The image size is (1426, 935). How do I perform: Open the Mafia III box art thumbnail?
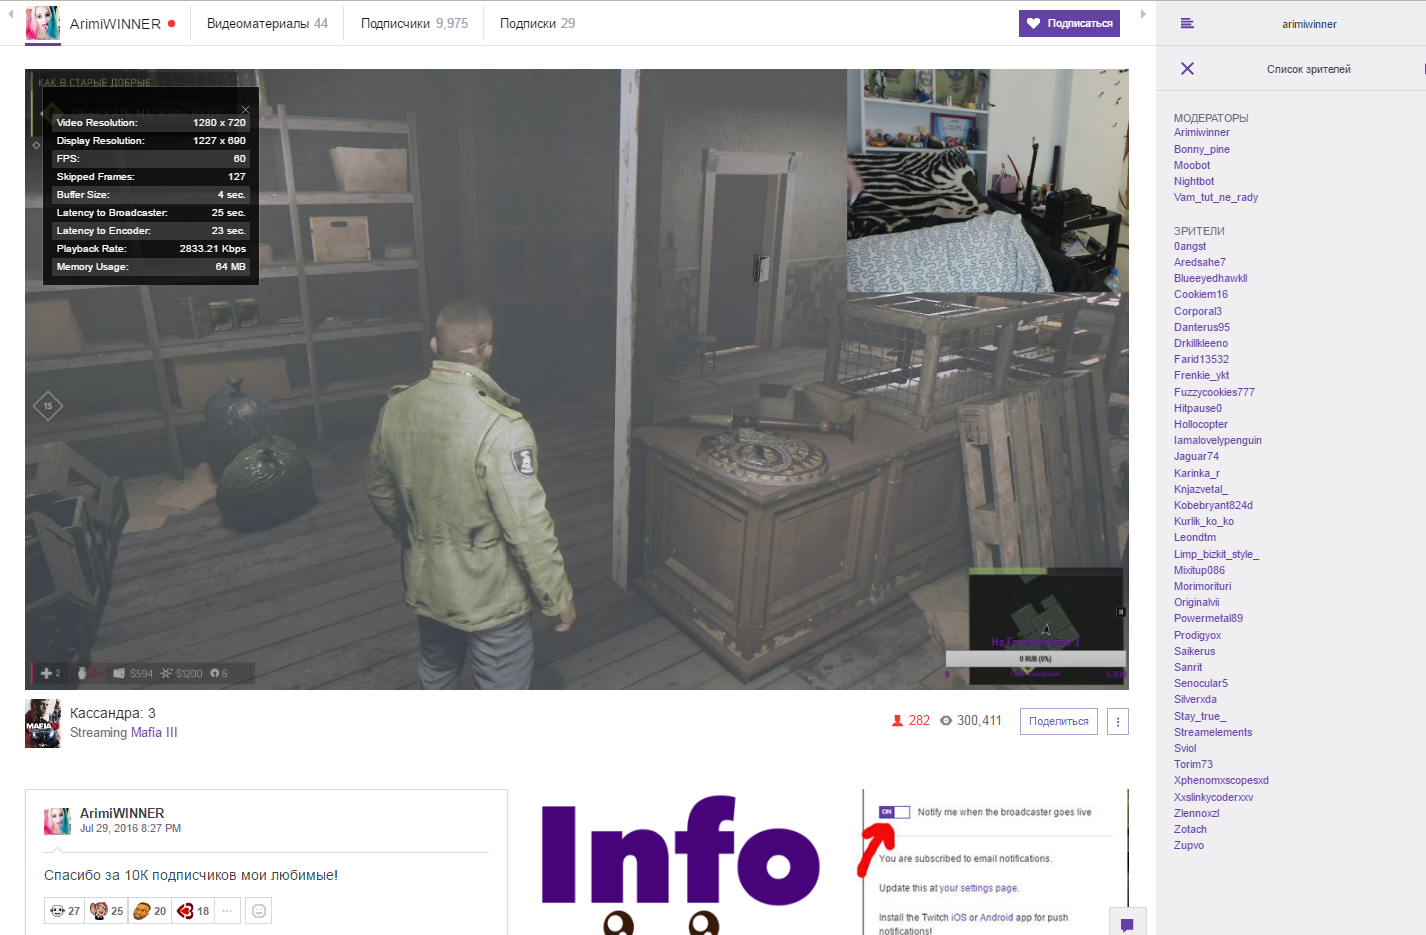tap(43, 723)
